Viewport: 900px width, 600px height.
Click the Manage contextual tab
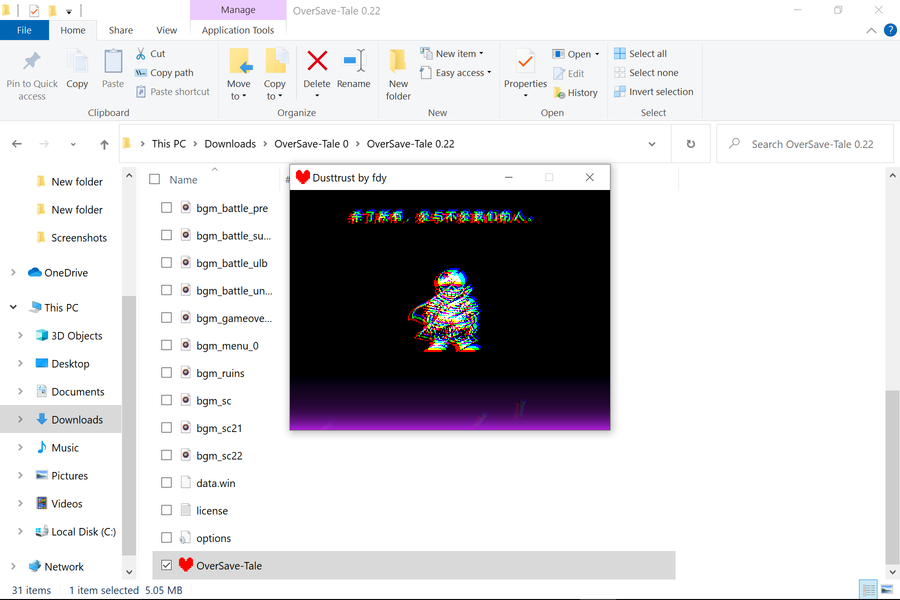click(238, 10)
